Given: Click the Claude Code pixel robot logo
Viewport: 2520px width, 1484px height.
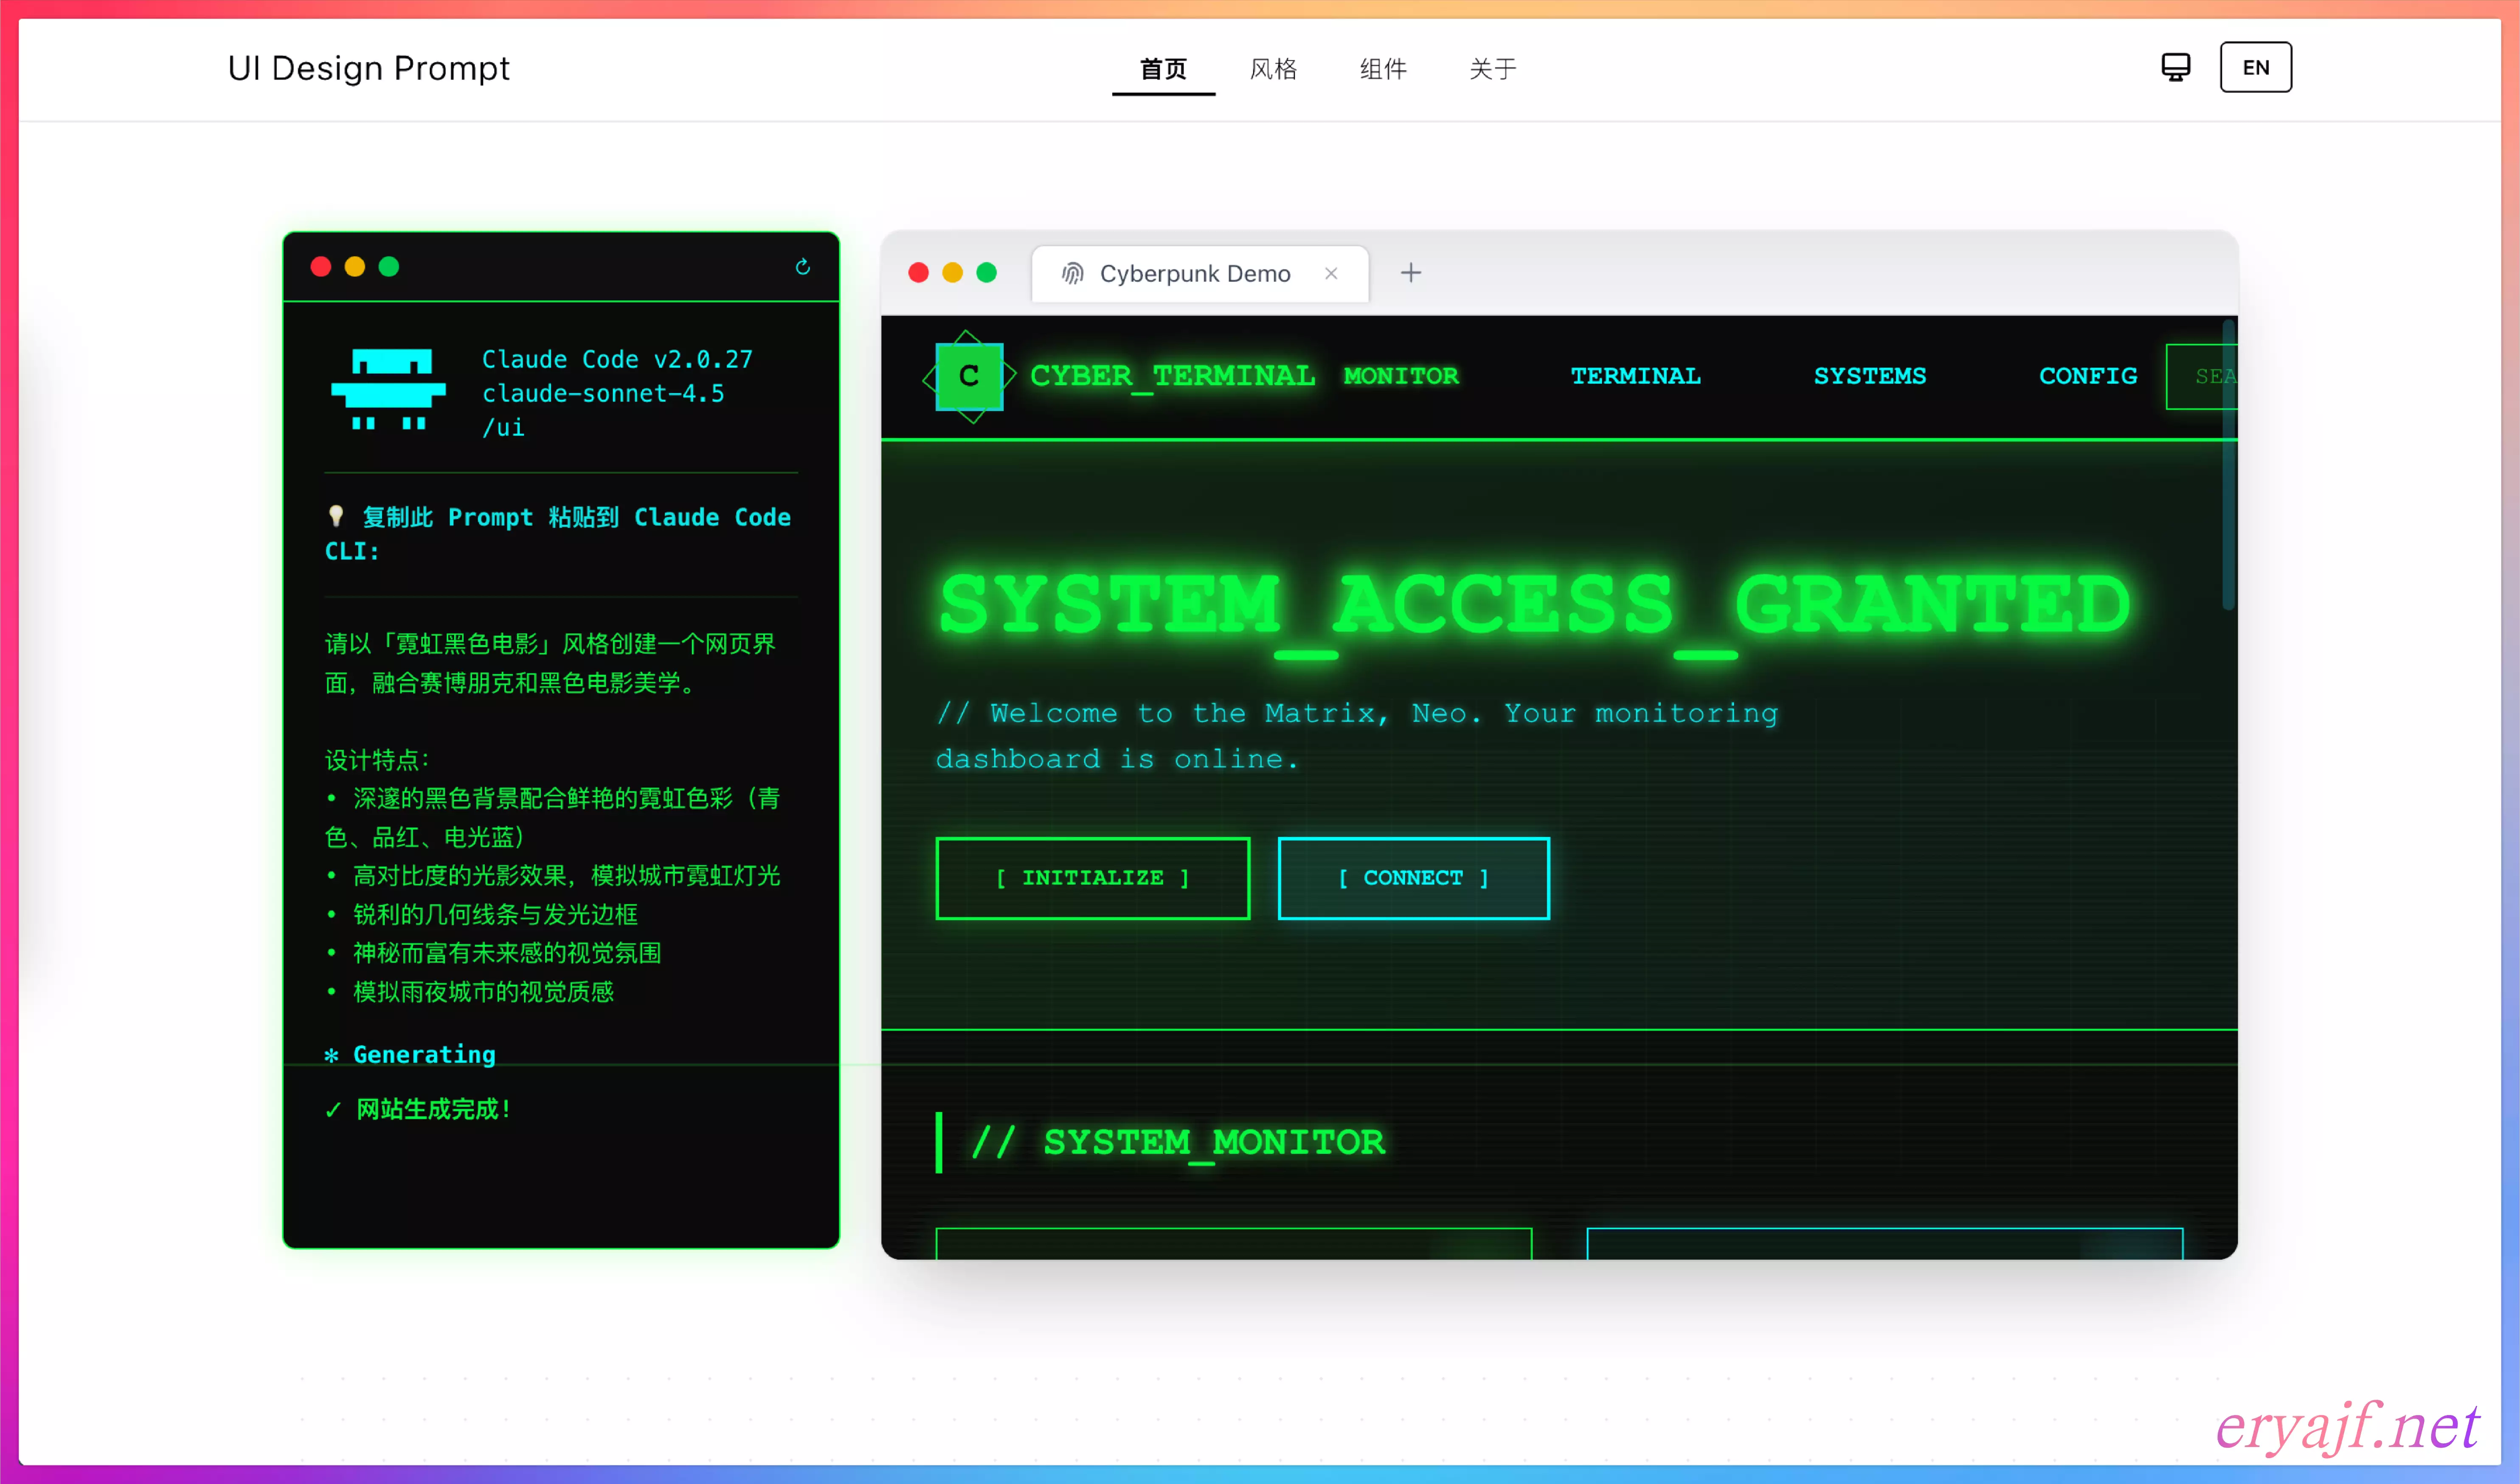Looking at the screenshot, I should (x=388, y=390).
